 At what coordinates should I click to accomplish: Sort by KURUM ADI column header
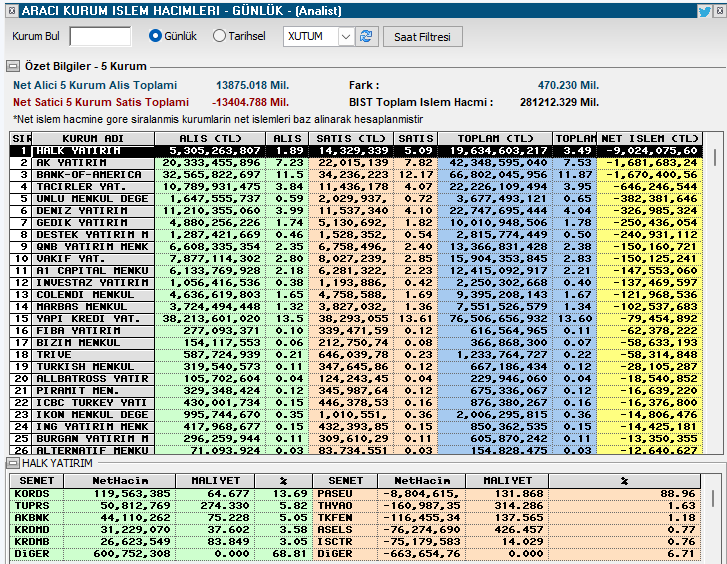pyautogui.click(x=93, y=138)
